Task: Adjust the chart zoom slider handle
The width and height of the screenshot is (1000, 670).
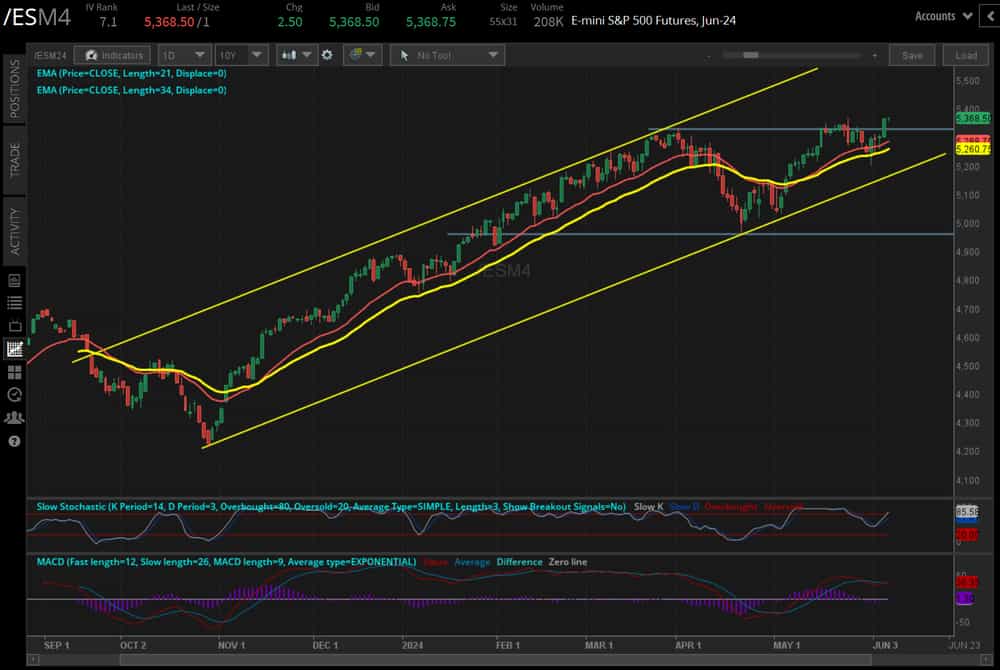Action: click(x=751, y=55)
